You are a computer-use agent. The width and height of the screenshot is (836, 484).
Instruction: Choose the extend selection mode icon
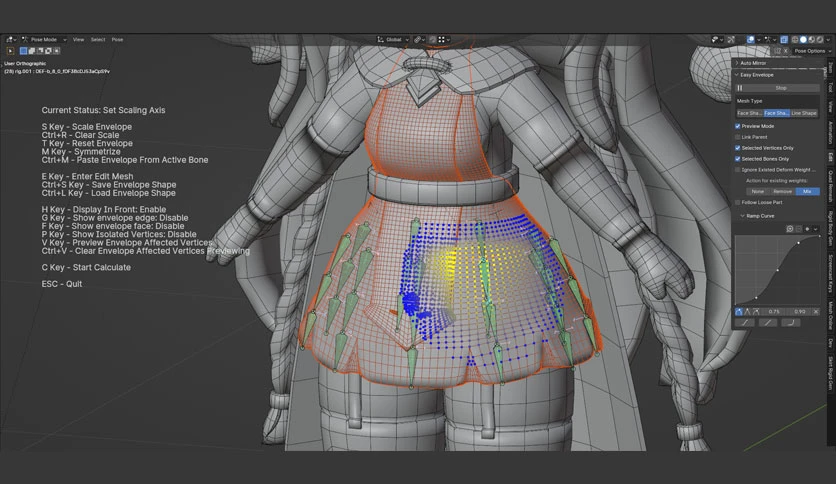(x=31, y=51)
